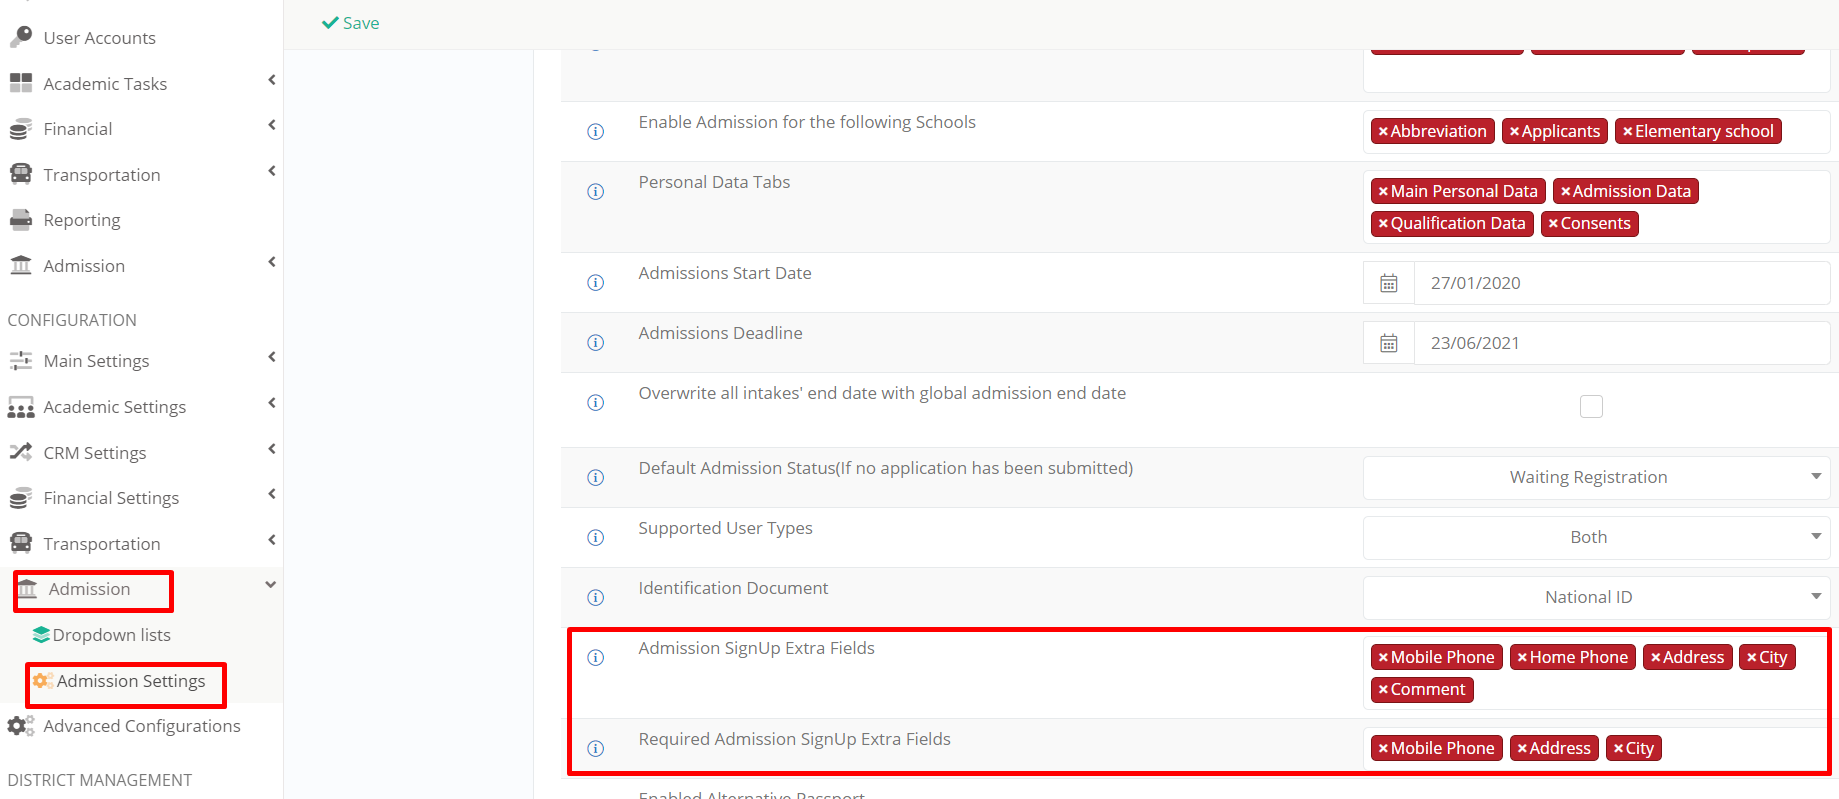
Task: Show info for Overwrite intakes' end date
Action: tap(595, 402)
